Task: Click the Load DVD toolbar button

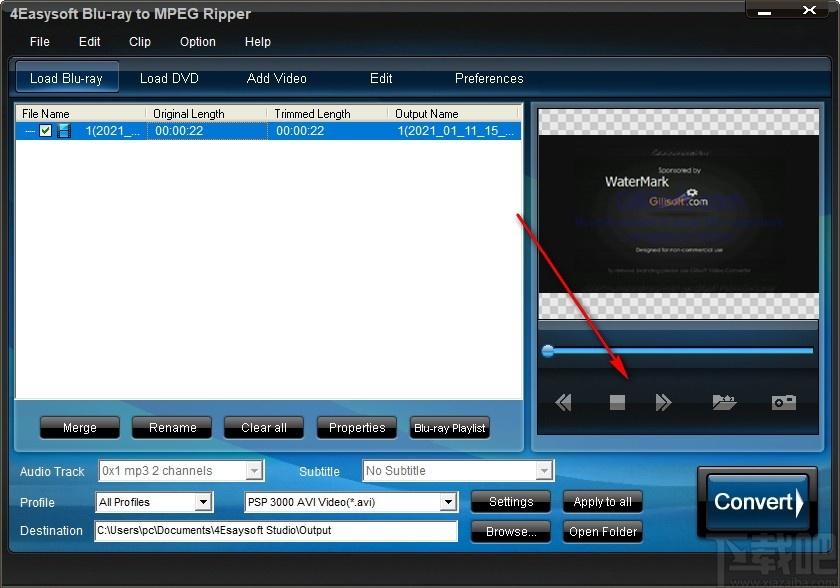Action: (x=169, y=78)
